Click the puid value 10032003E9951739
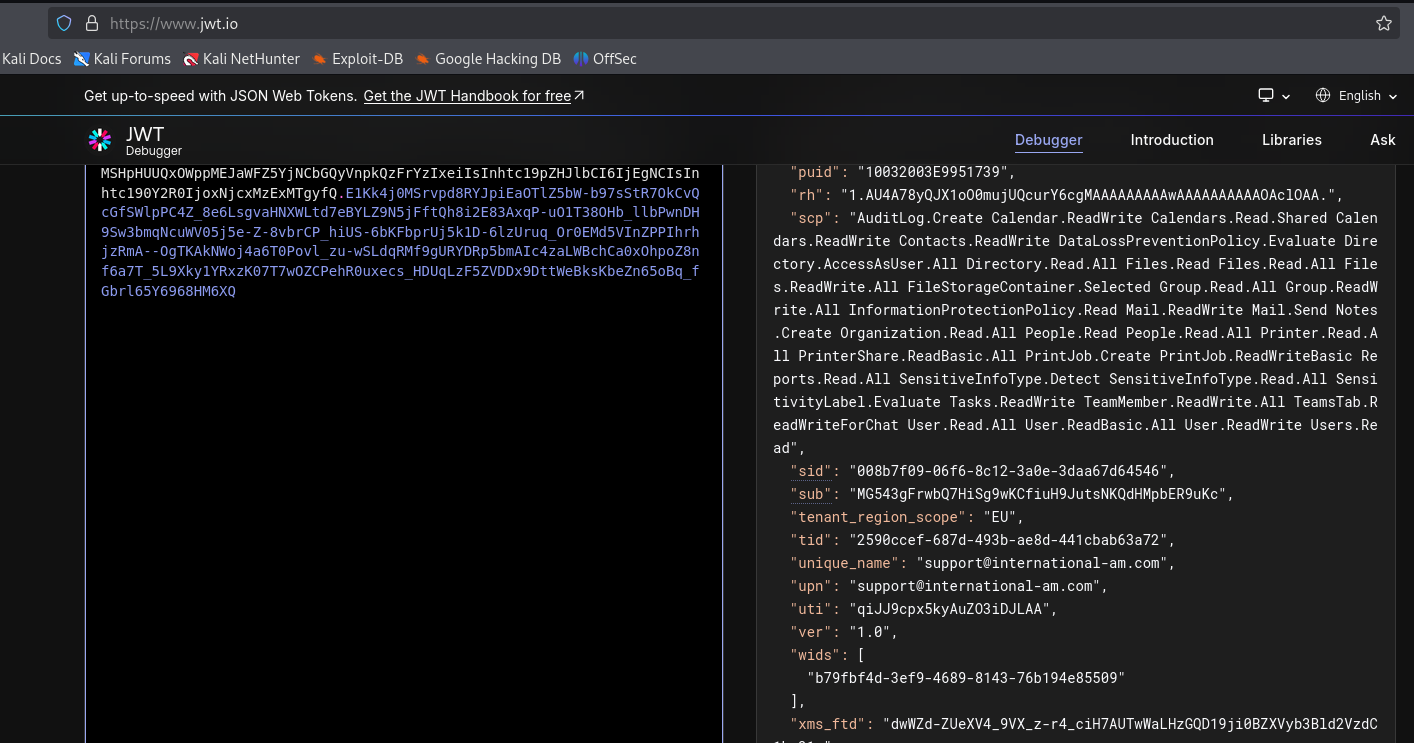Viewport: 1414px width, 743px height. click(x=932, y=172)
